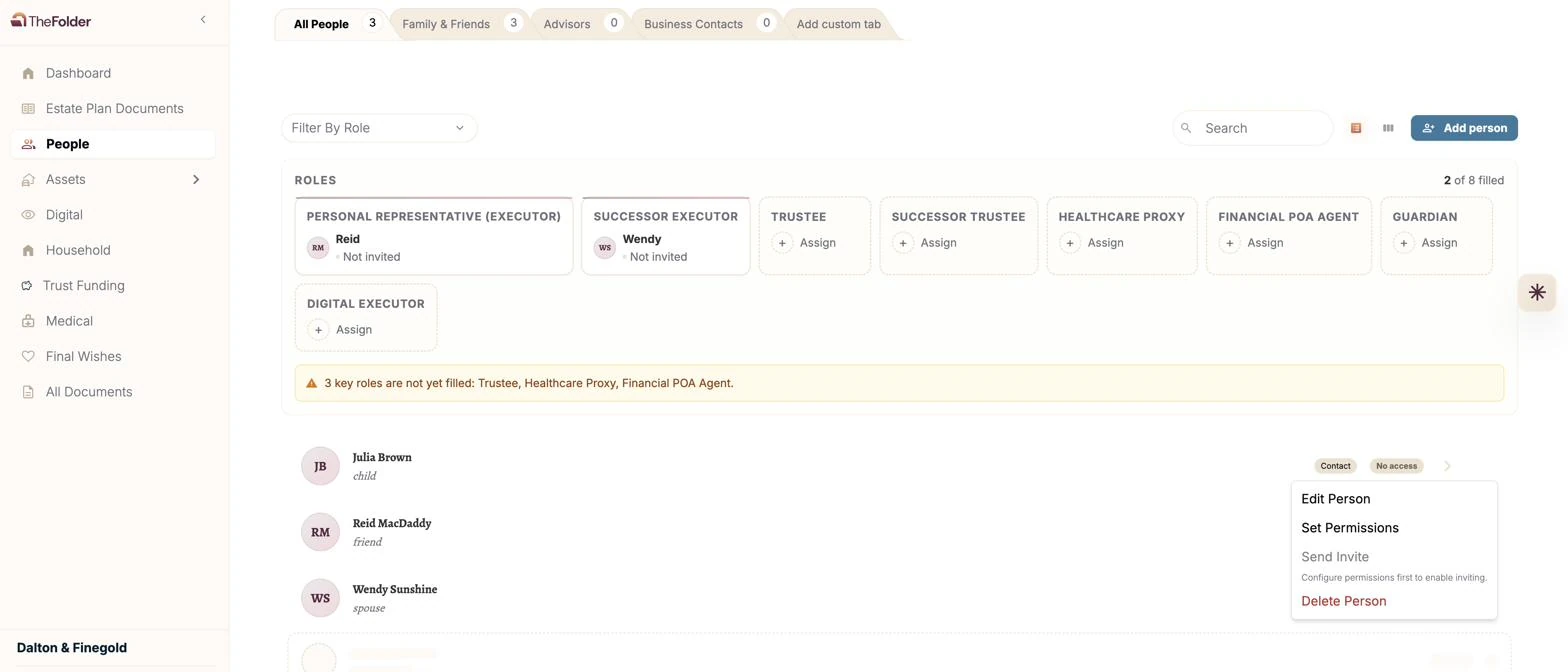Click Add custom tab
Viewport: 1568px width, 672px height.
tap(839, 24)
